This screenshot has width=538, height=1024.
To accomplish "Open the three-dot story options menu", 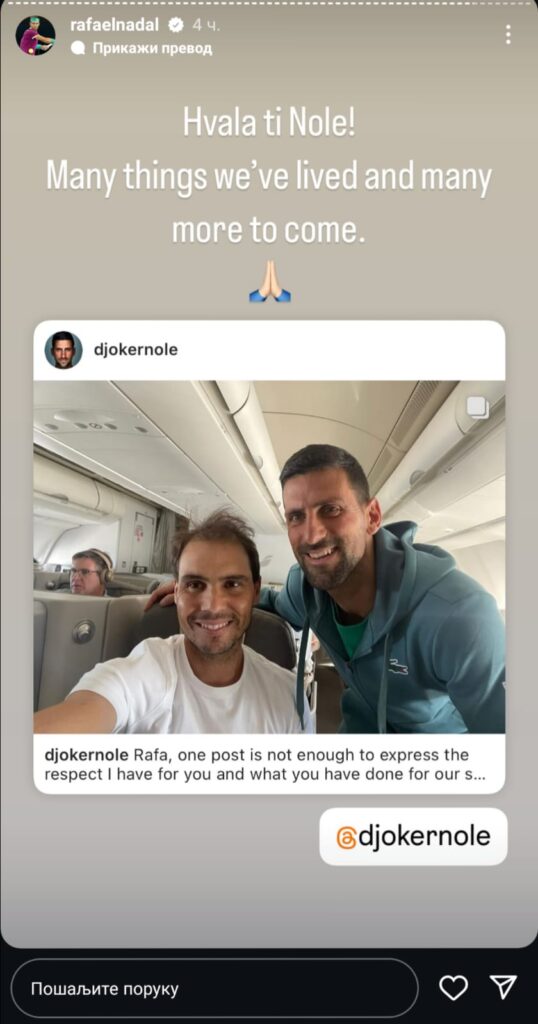I will tap(508, 35).
